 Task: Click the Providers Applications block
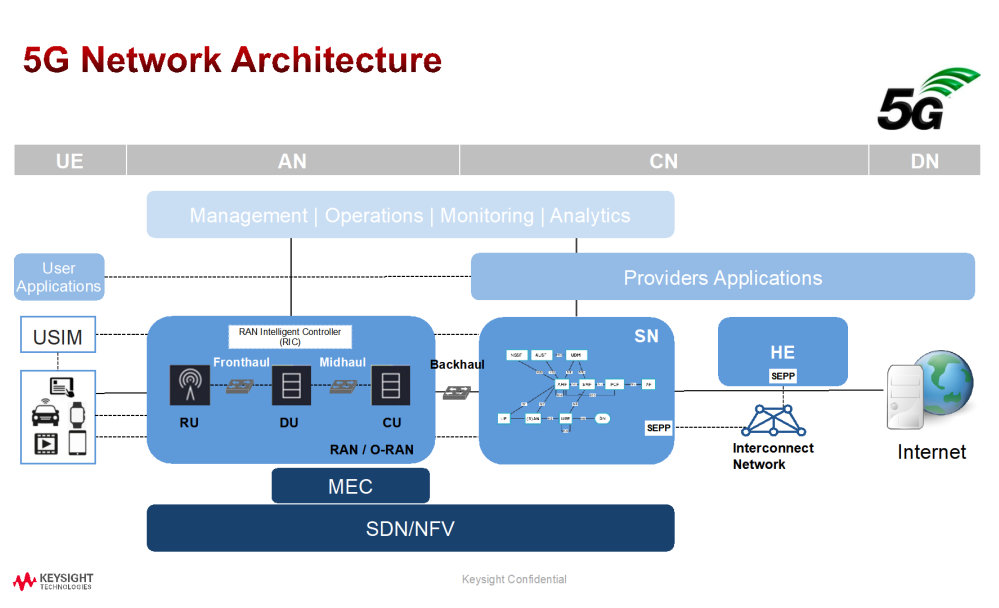click(722, 277)
